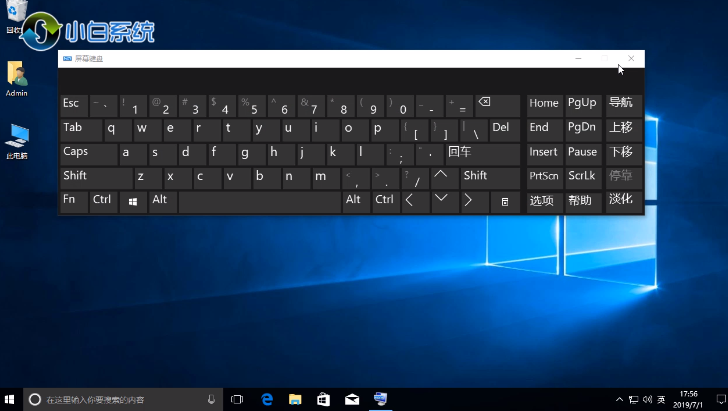Open File Explorer from the taskbar
Image resolution: width=728 pixels, height=411 pixels.
pyautogui.click(x=295, y=399)
